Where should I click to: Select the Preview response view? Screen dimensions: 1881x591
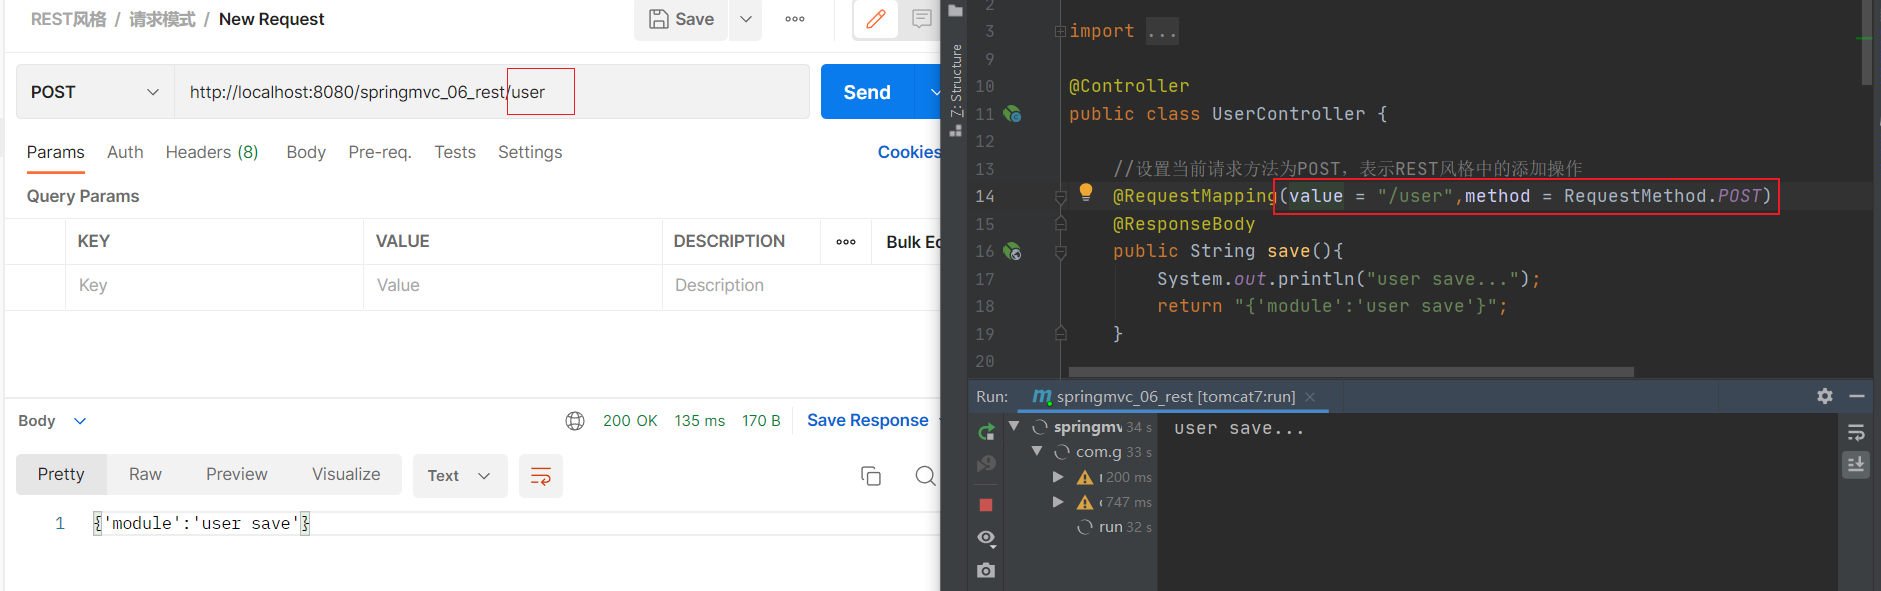[x=237, y=475]
